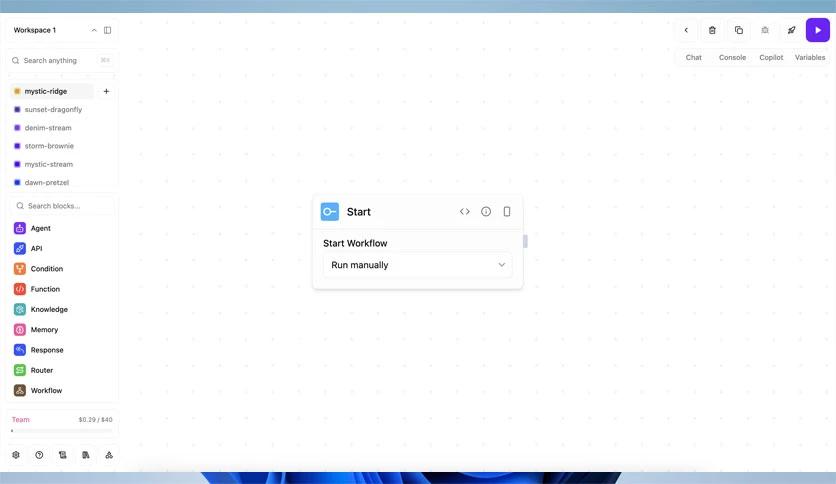Show the Variables tab

[809, 57]
